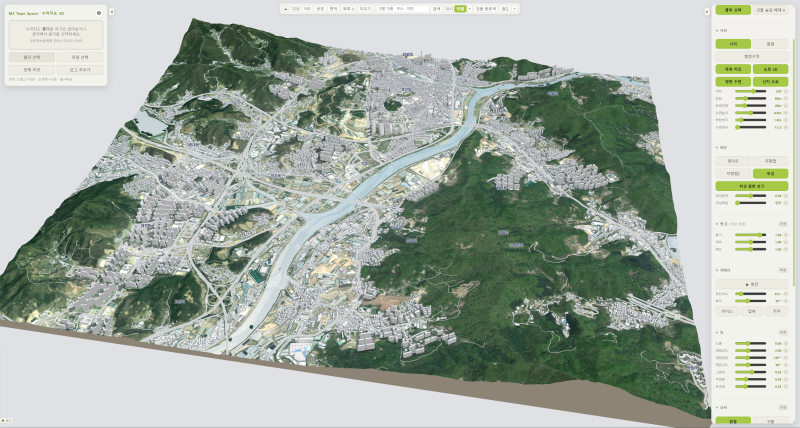Collapse the 카메라 section header
Viewport: 800px width, 428px height.
[x=723, y=270]
